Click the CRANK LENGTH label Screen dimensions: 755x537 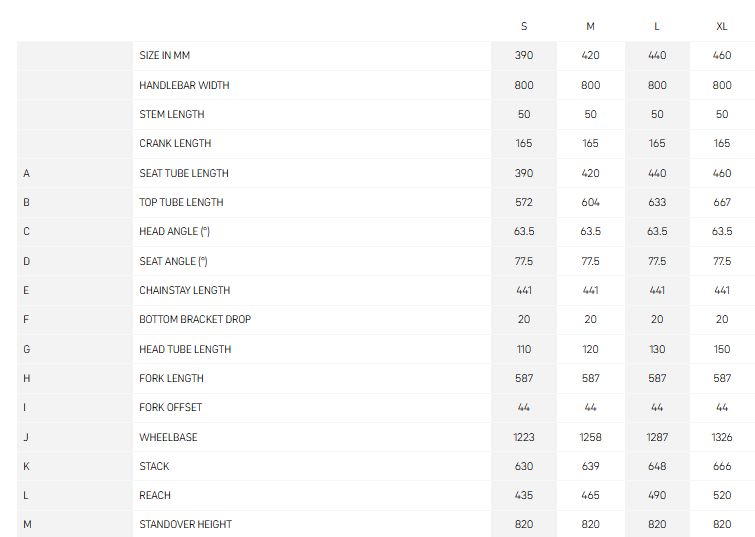click(x=175, y=144)
